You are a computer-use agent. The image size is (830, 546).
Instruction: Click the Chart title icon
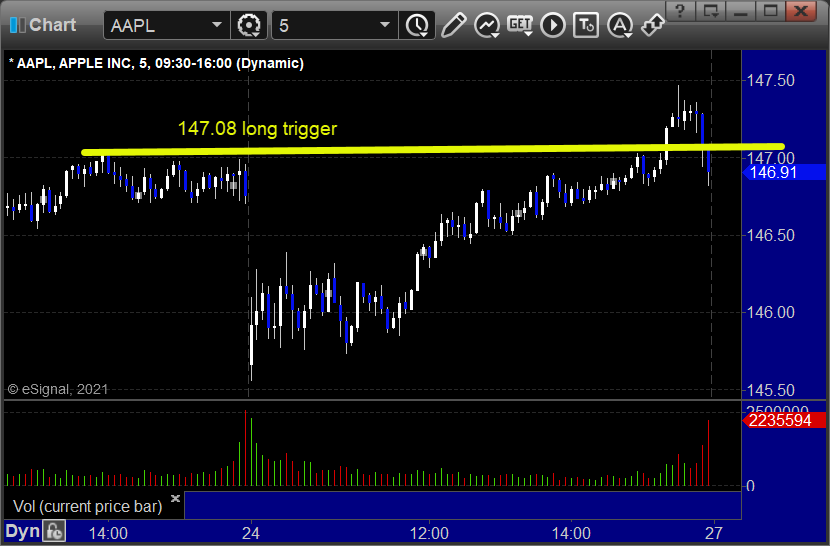pyautogui.click(x=17, y=25)
